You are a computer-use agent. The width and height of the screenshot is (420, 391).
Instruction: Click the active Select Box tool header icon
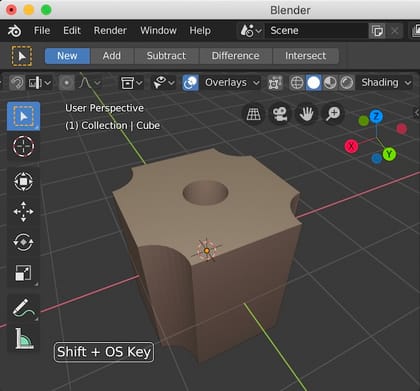pos(22,56)
